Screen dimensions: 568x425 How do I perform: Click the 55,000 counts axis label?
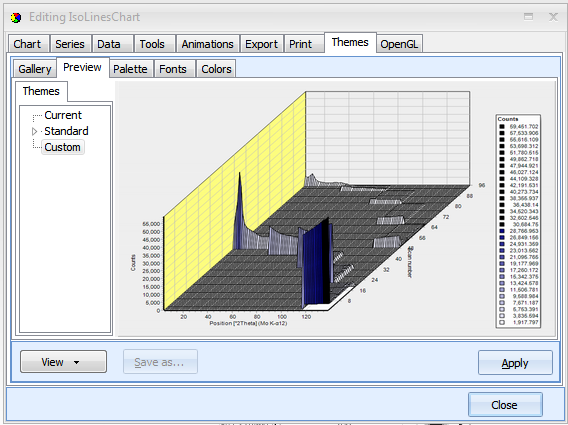[151, 224]
